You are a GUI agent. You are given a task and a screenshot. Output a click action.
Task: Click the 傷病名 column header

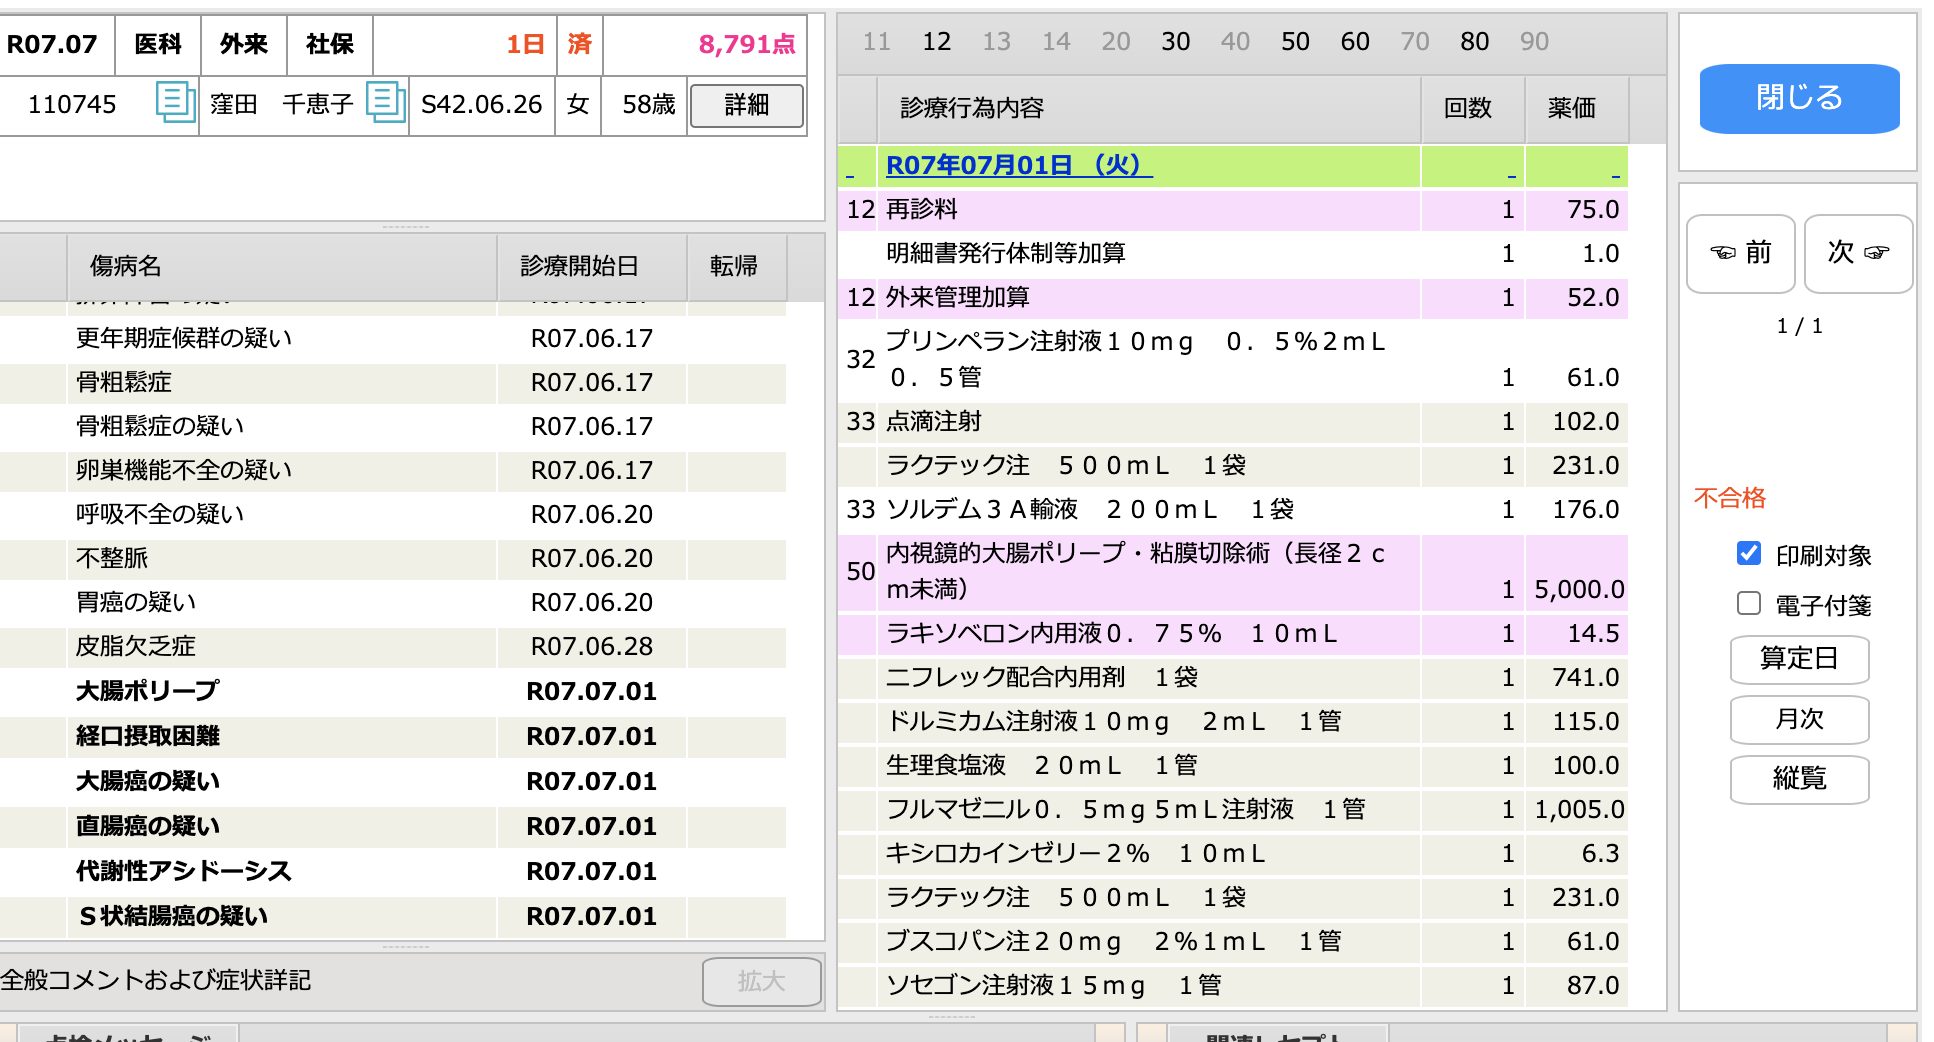coord(126,266)
